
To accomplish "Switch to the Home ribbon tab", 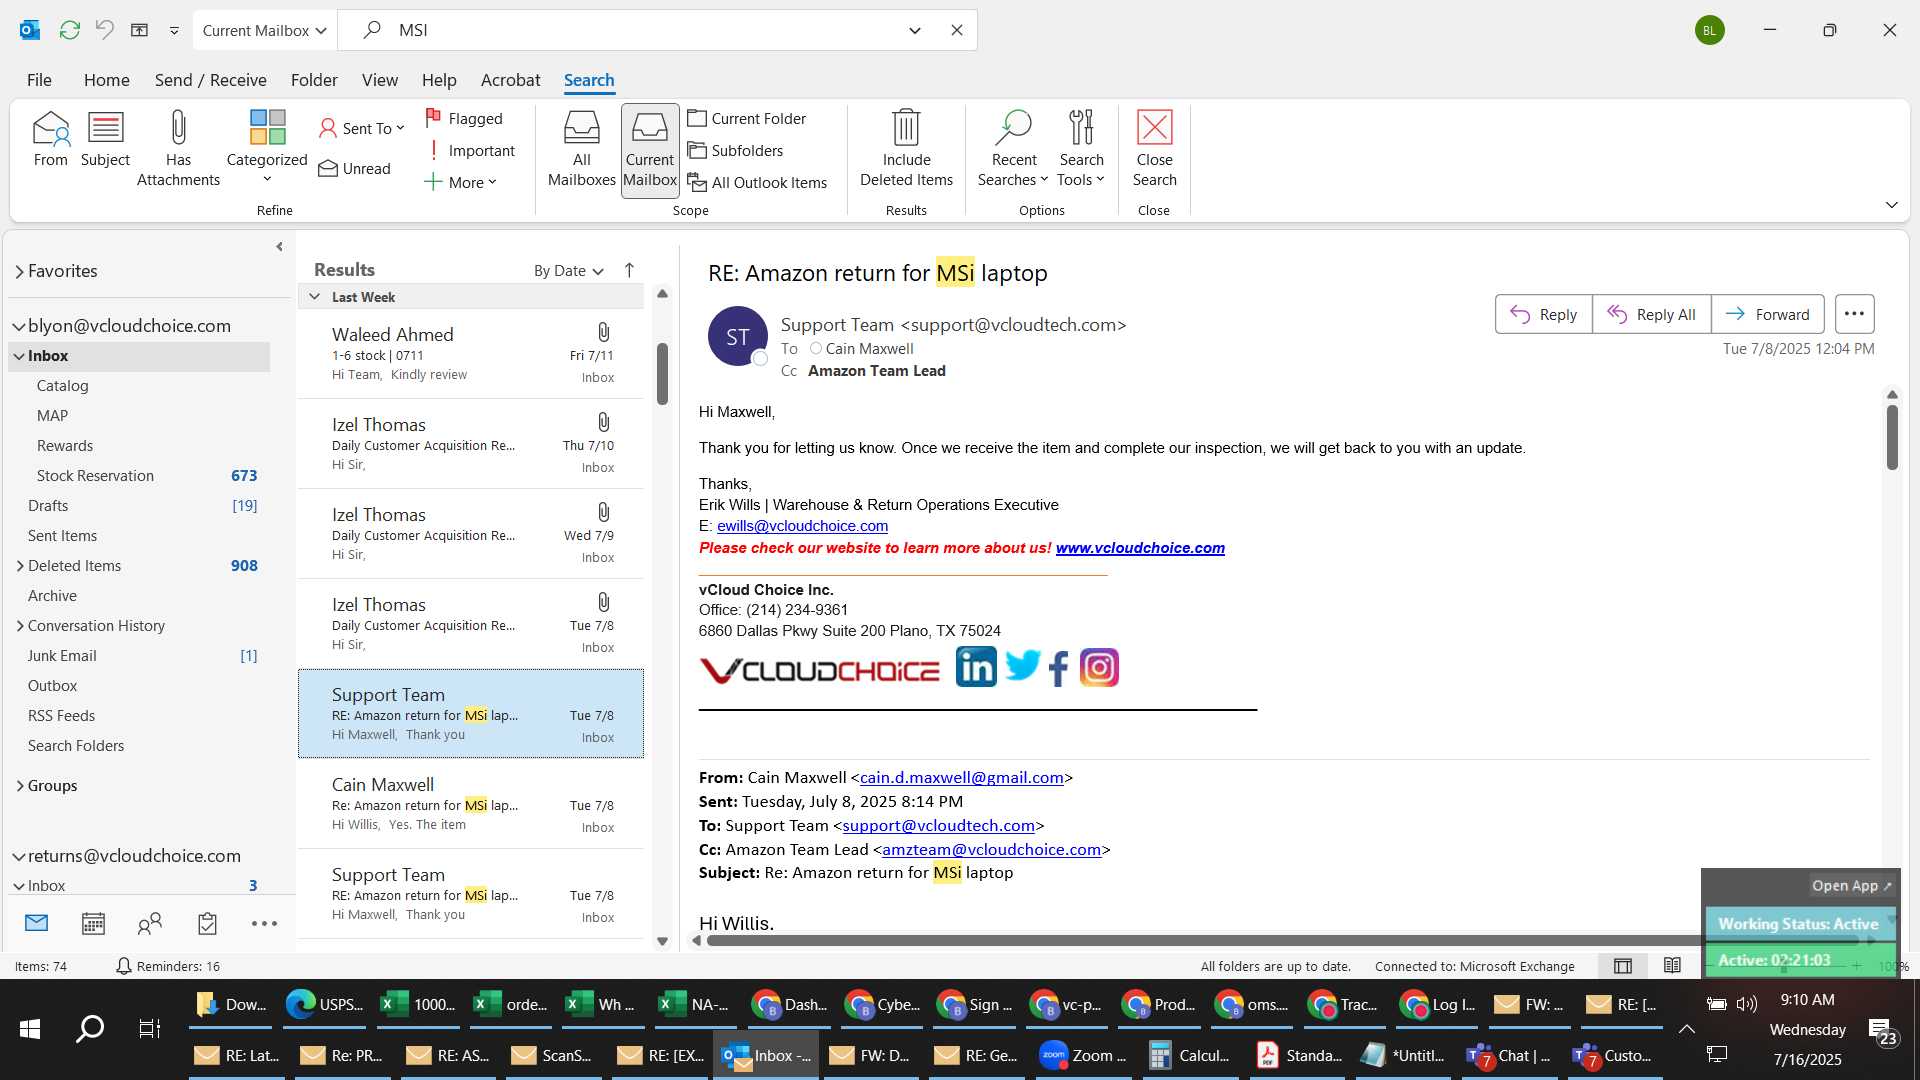I will pos(107,80).
